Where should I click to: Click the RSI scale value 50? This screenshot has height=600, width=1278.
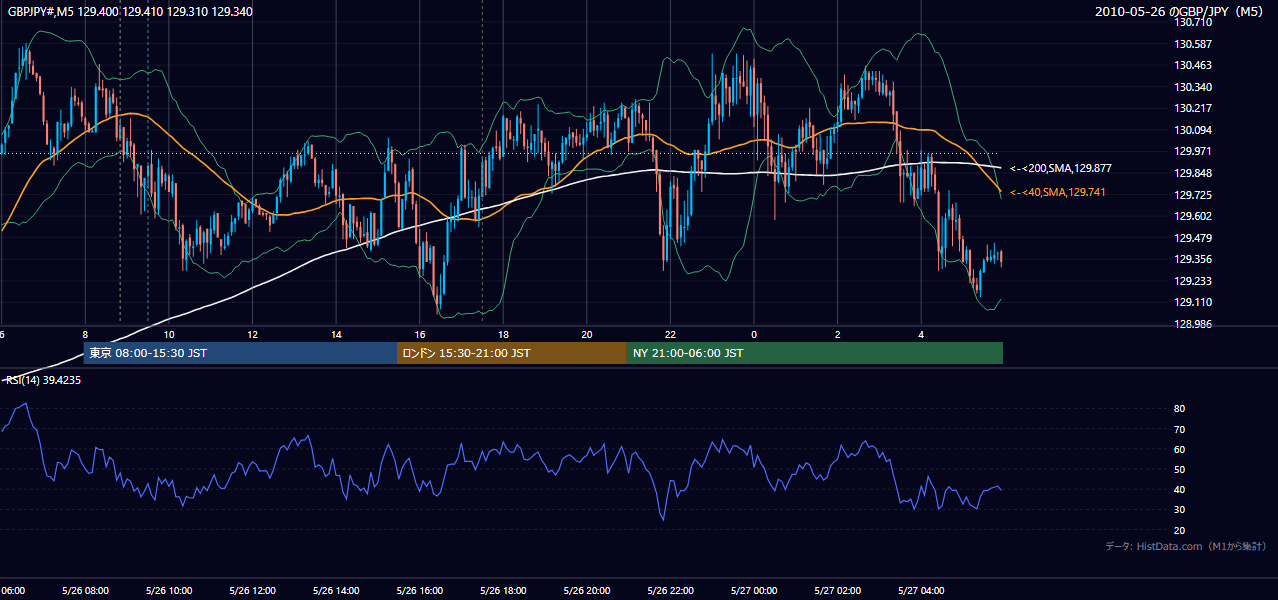(1179, 469)
